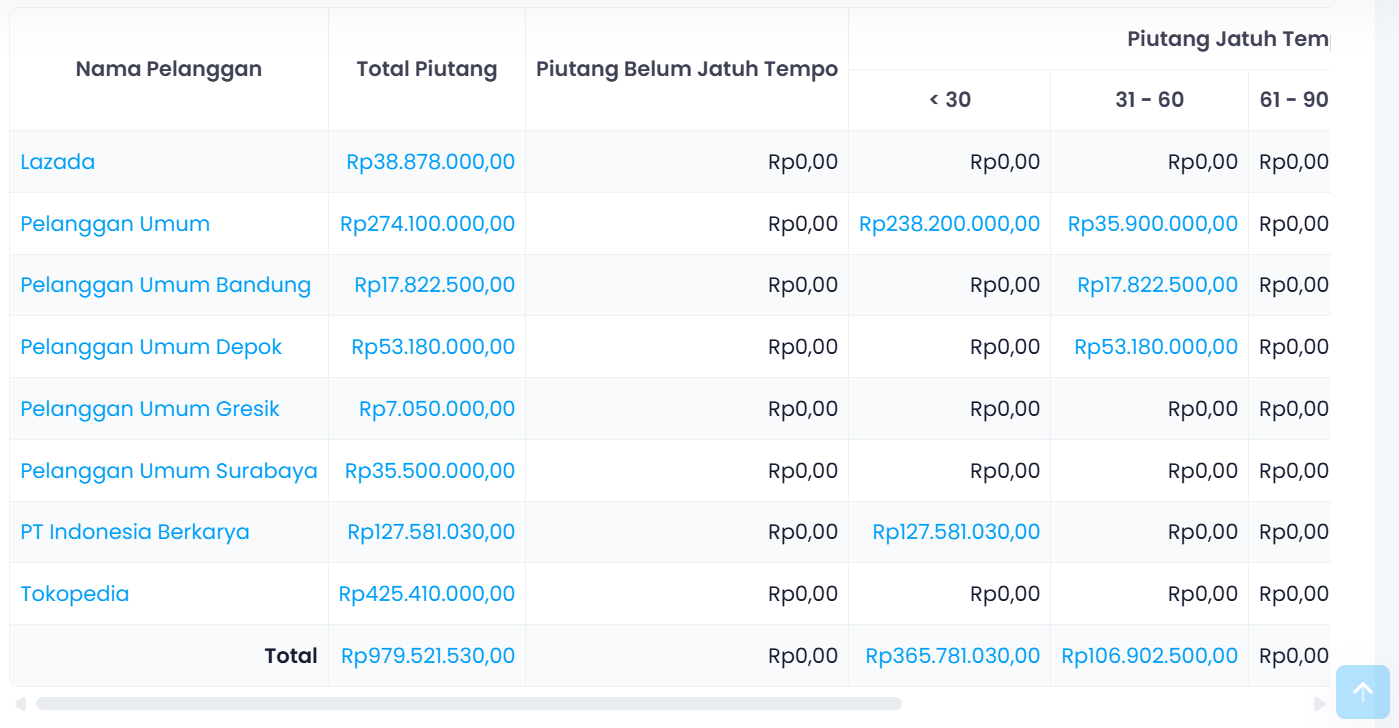
Task: Click the Nama Pelanggan column header
Action: pyautogui.click(x=168, y=68)
